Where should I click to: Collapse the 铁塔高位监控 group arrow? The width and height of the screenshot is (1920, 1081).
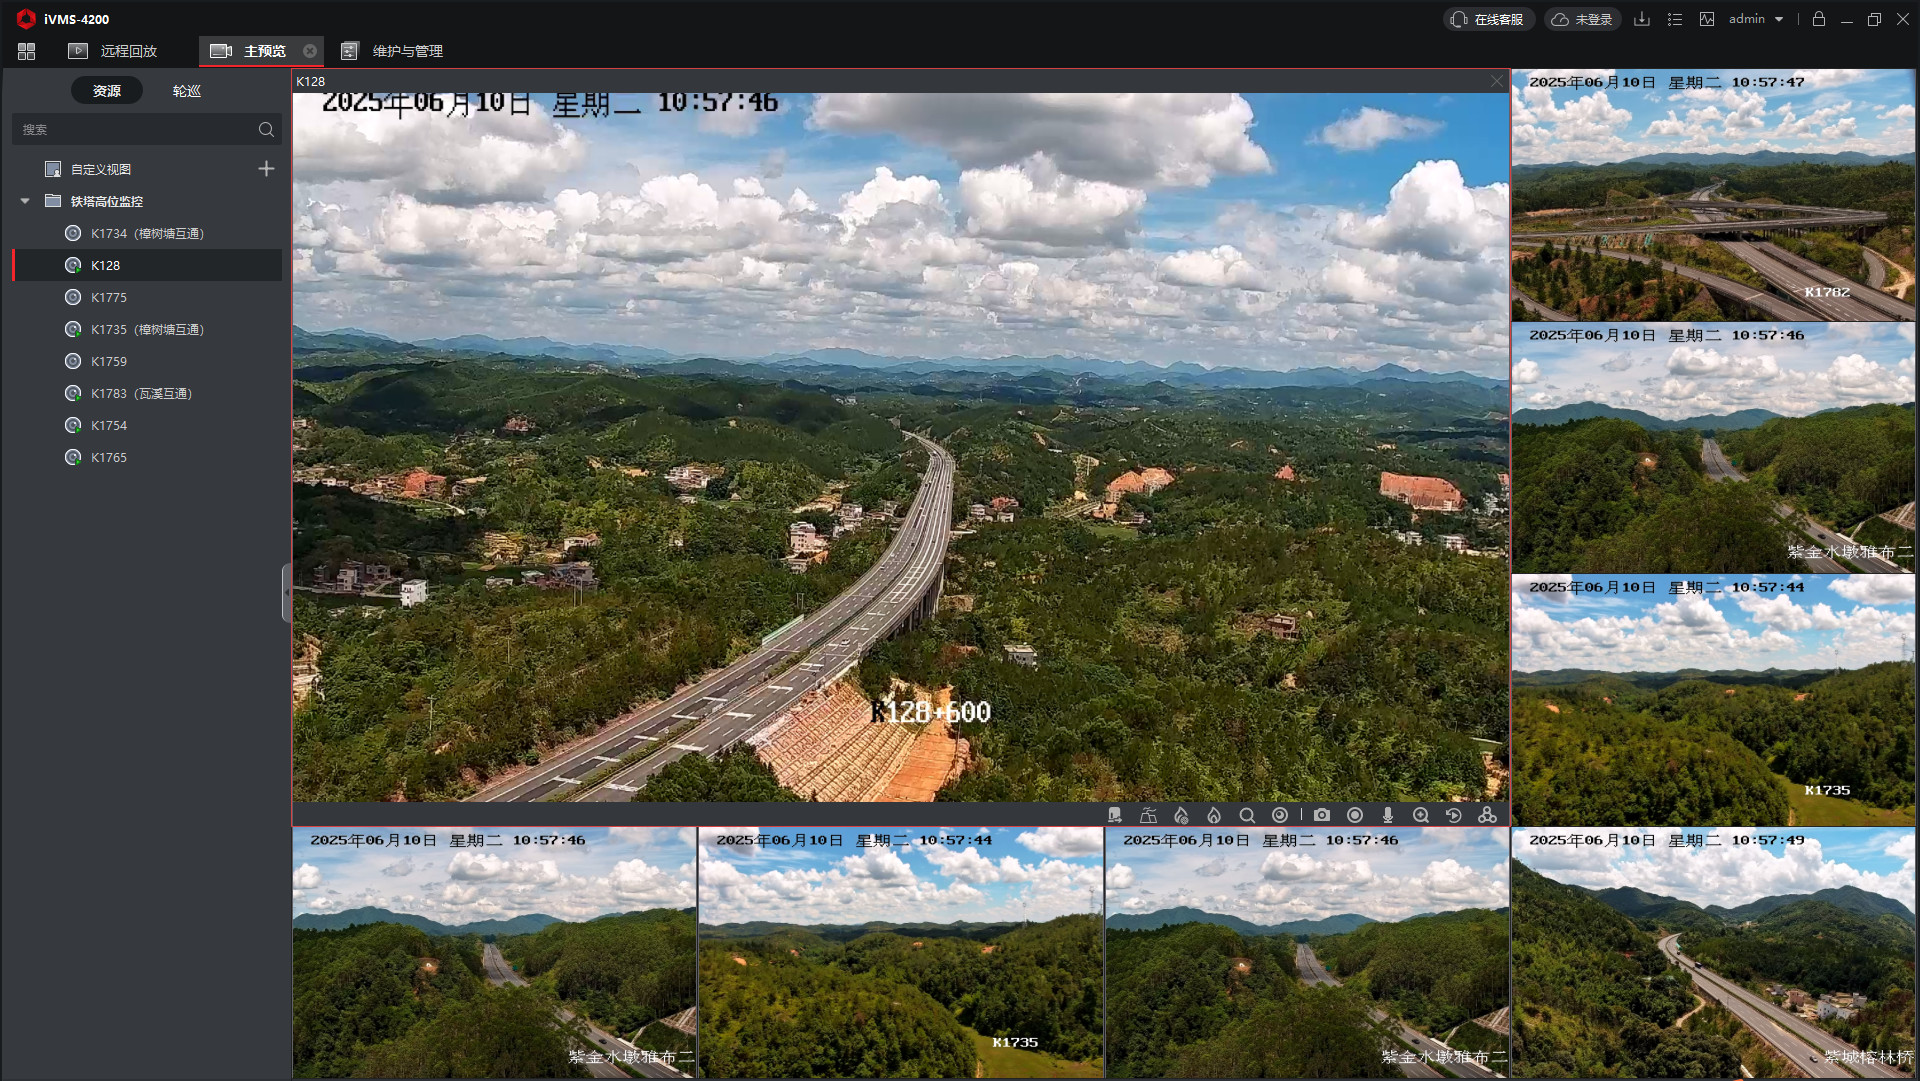click(25, 201)
